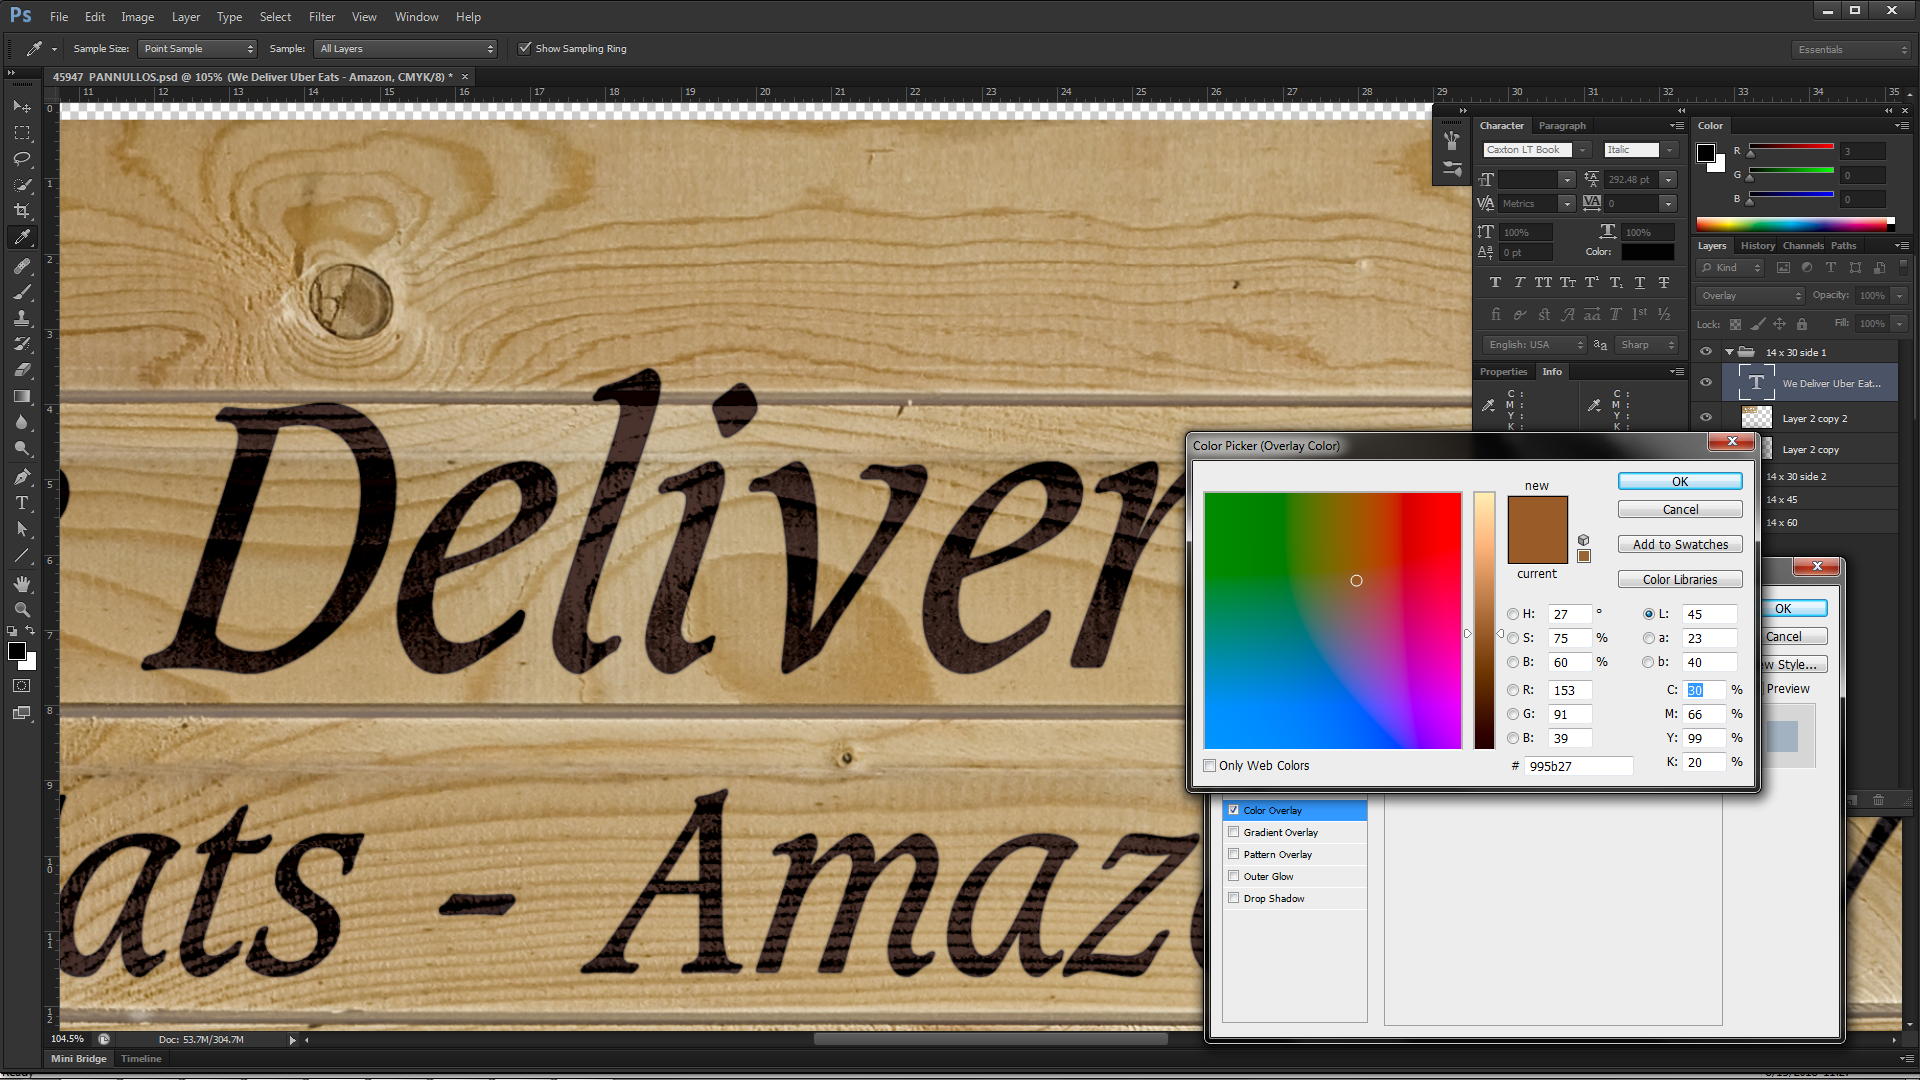
Task: Select the Lab a radio button
Action: coord(1648,638)
